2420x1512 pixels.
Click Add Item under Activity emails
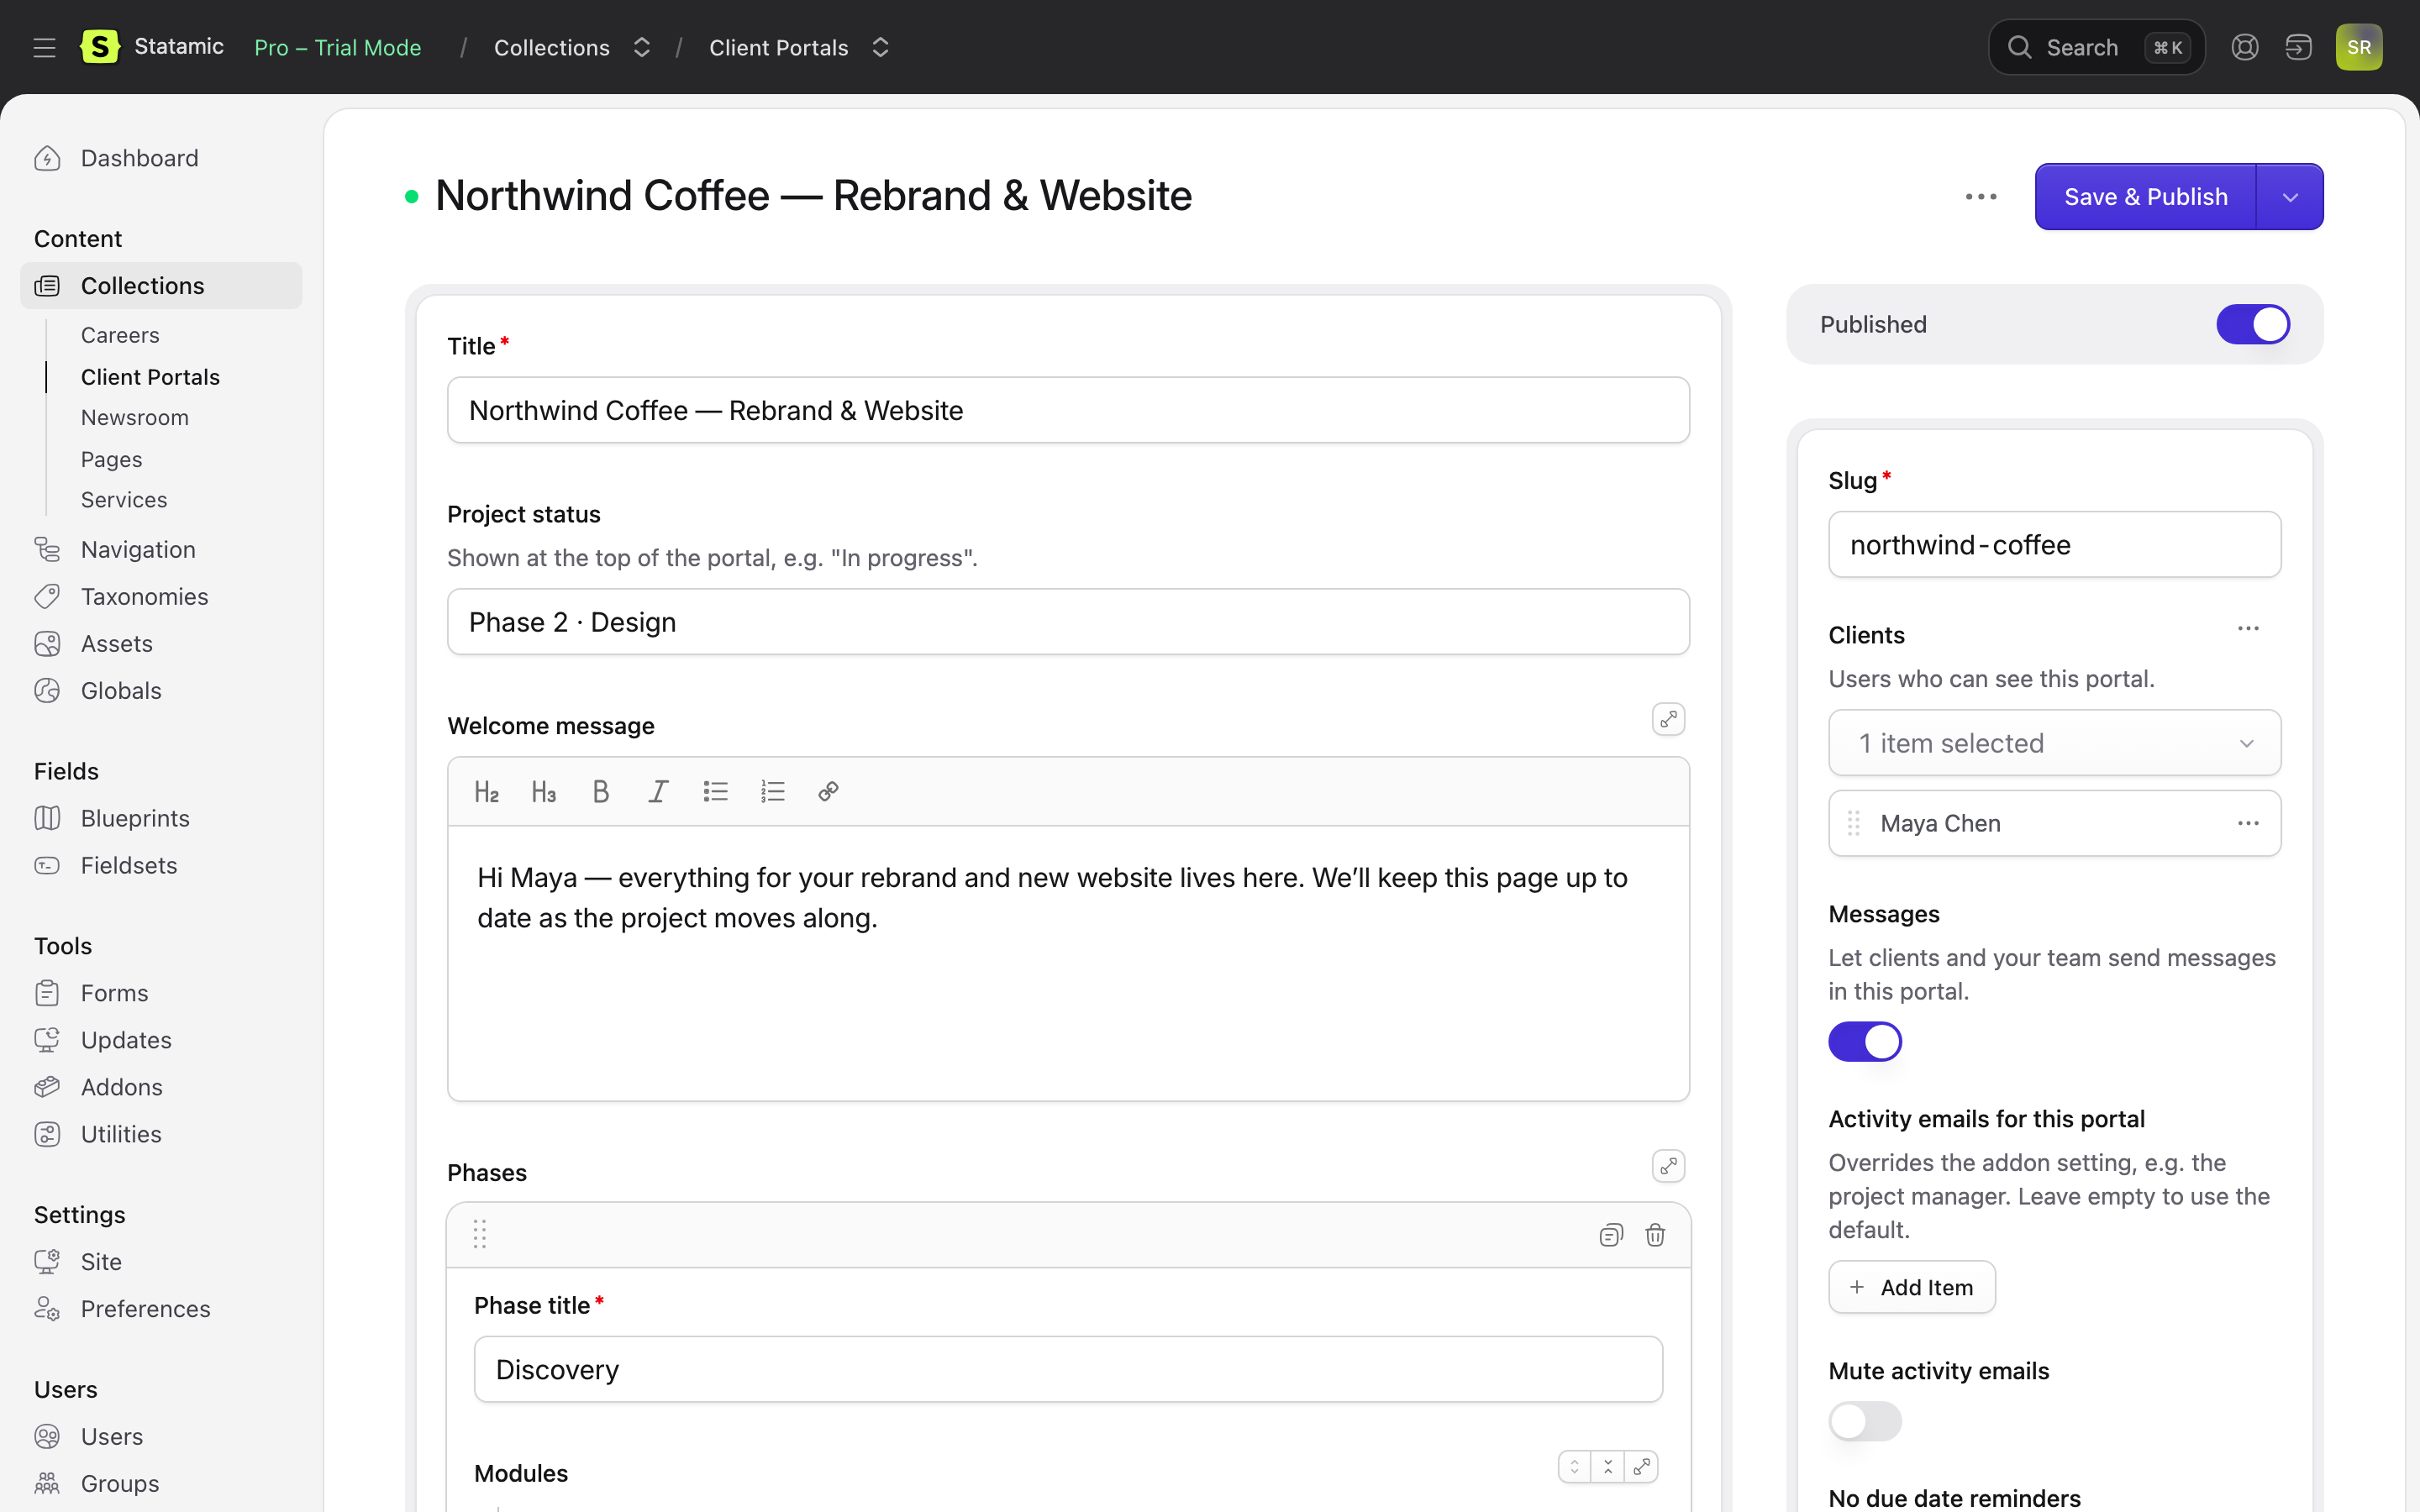[x=1912, y=1287]
